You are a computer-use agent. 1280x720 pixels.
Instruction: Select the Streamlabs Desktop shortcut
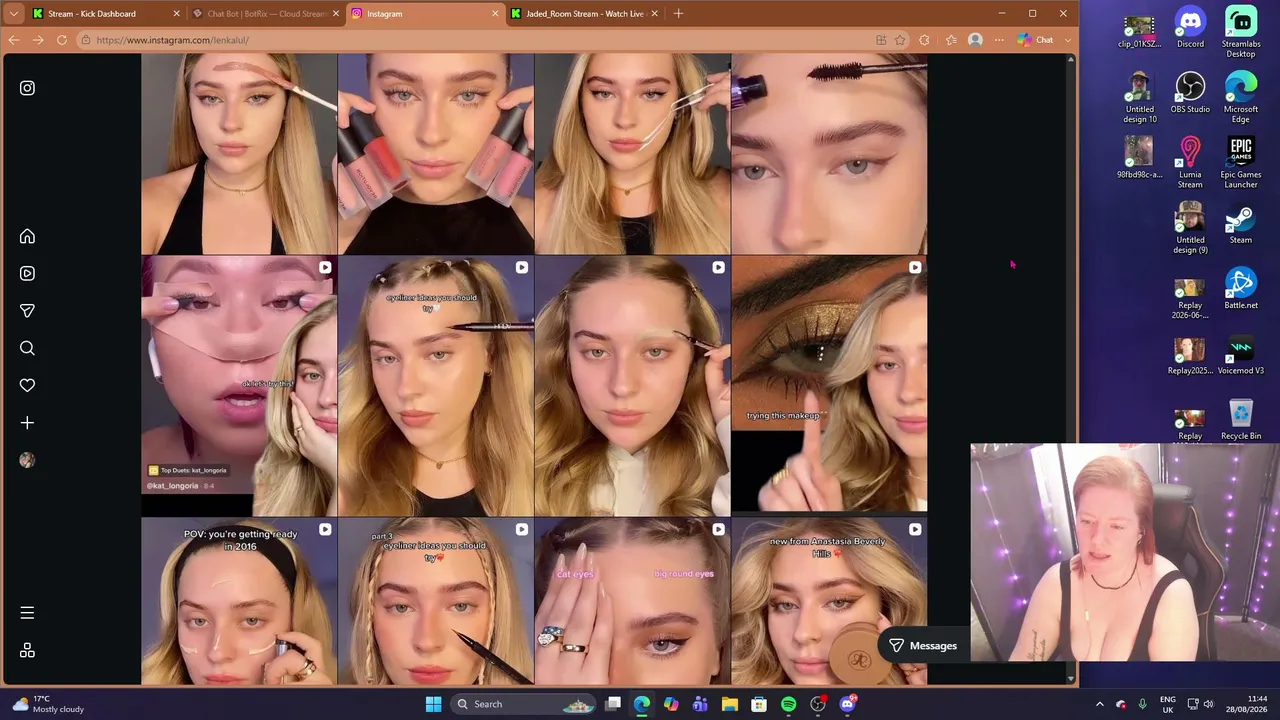click(x=1241, y=32)
